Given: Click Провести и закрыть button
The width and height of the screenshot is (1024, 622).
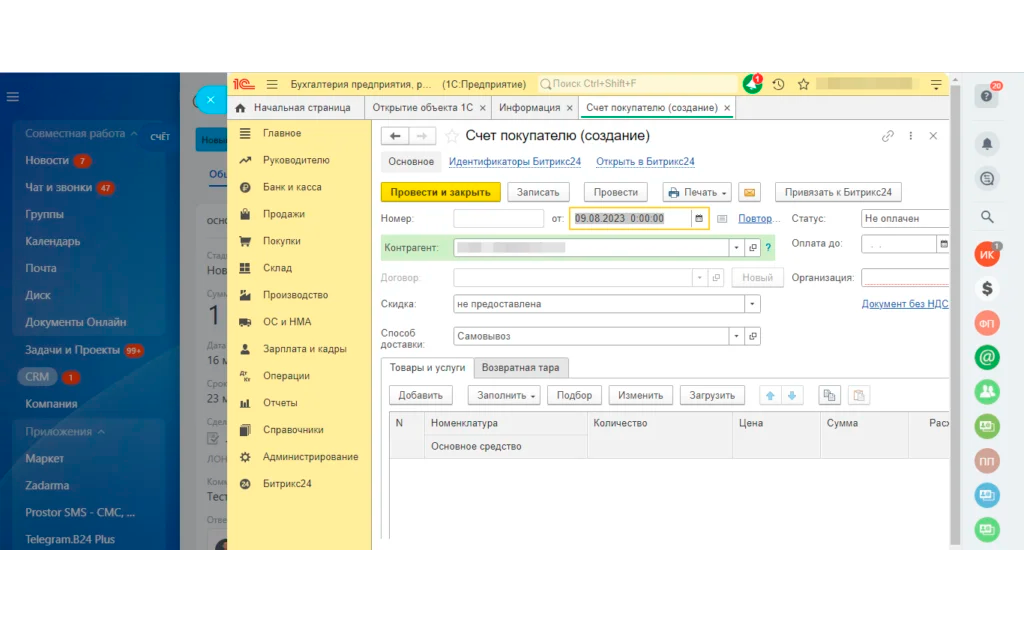Looking at the screenshot, I should point(440,192).
